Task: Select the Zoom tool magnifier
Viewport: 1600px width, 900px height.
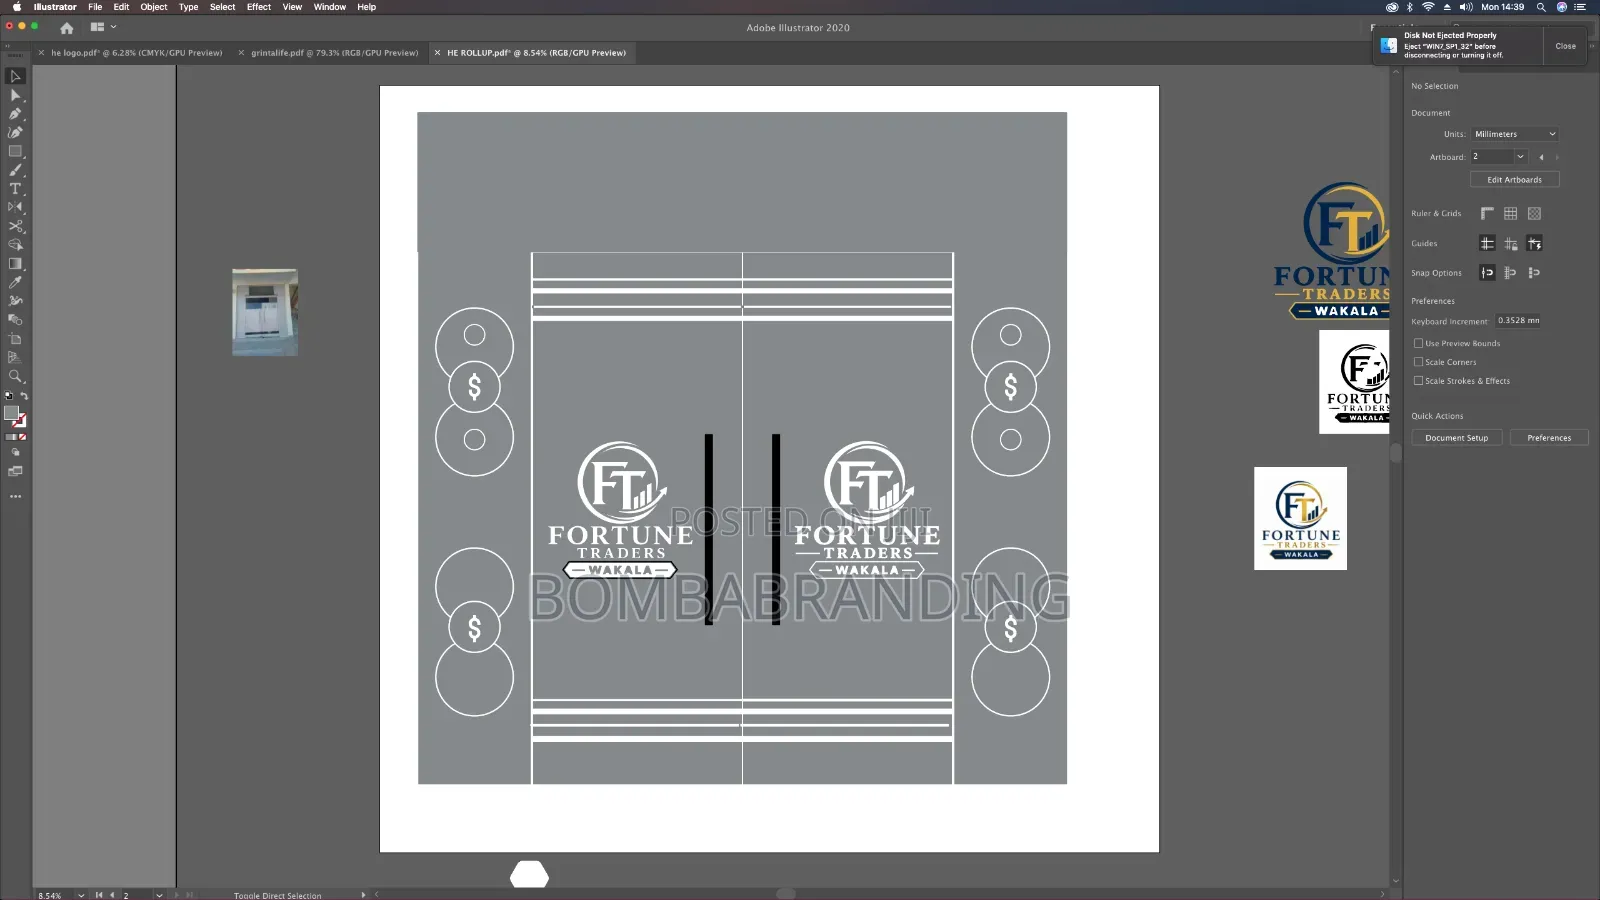Action: tap(15, 377)
